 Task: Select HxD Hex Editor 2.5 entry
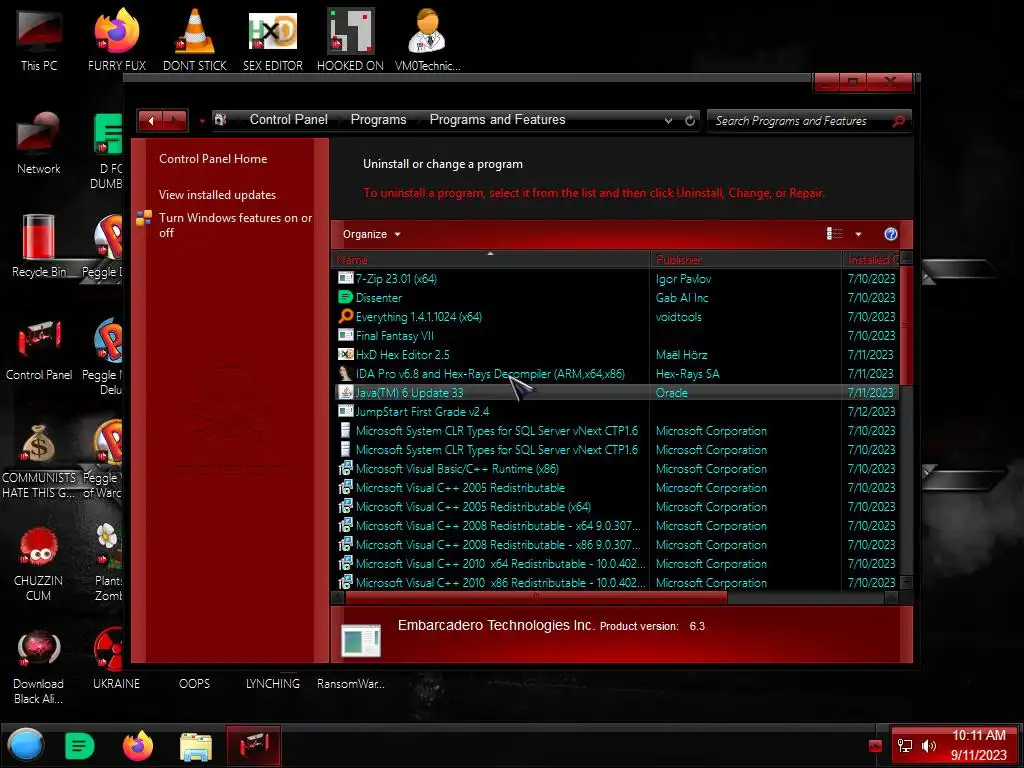[x=615, y=355]
